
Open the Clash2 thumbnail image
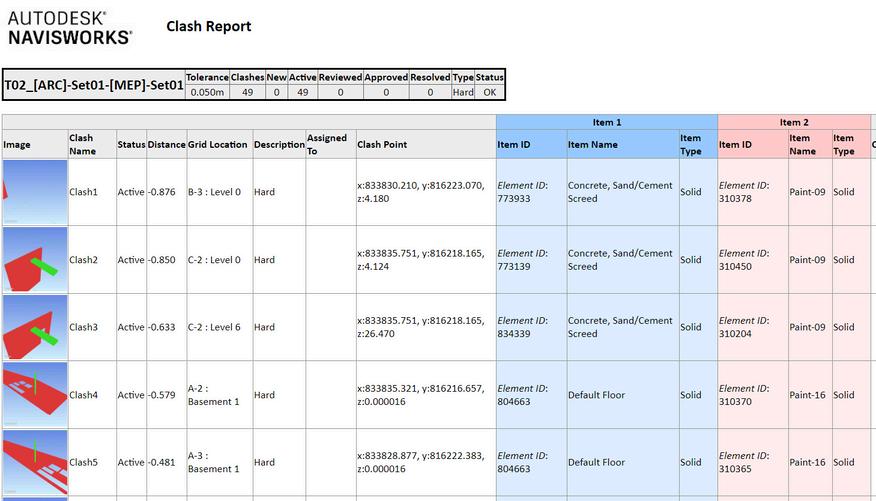tap(35, 260)
